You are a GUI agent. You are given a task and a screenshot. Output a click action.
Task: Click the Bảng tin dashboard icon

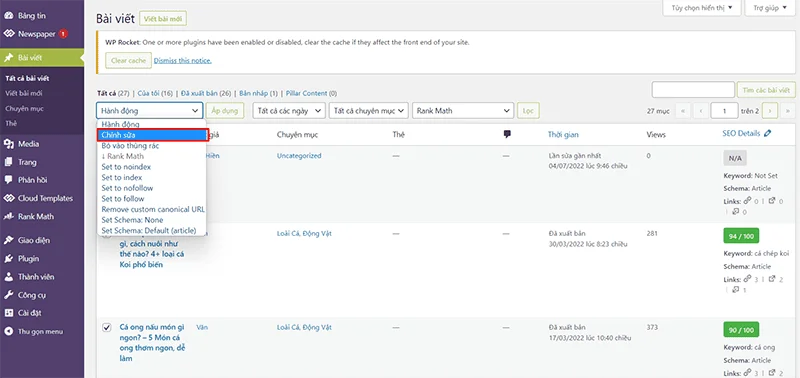[8, 16]
